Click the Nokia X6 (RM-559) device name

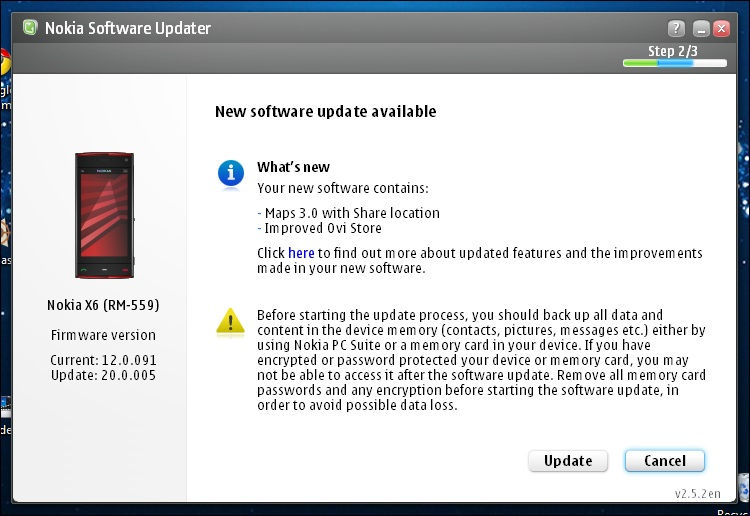(x=103, y=304)
